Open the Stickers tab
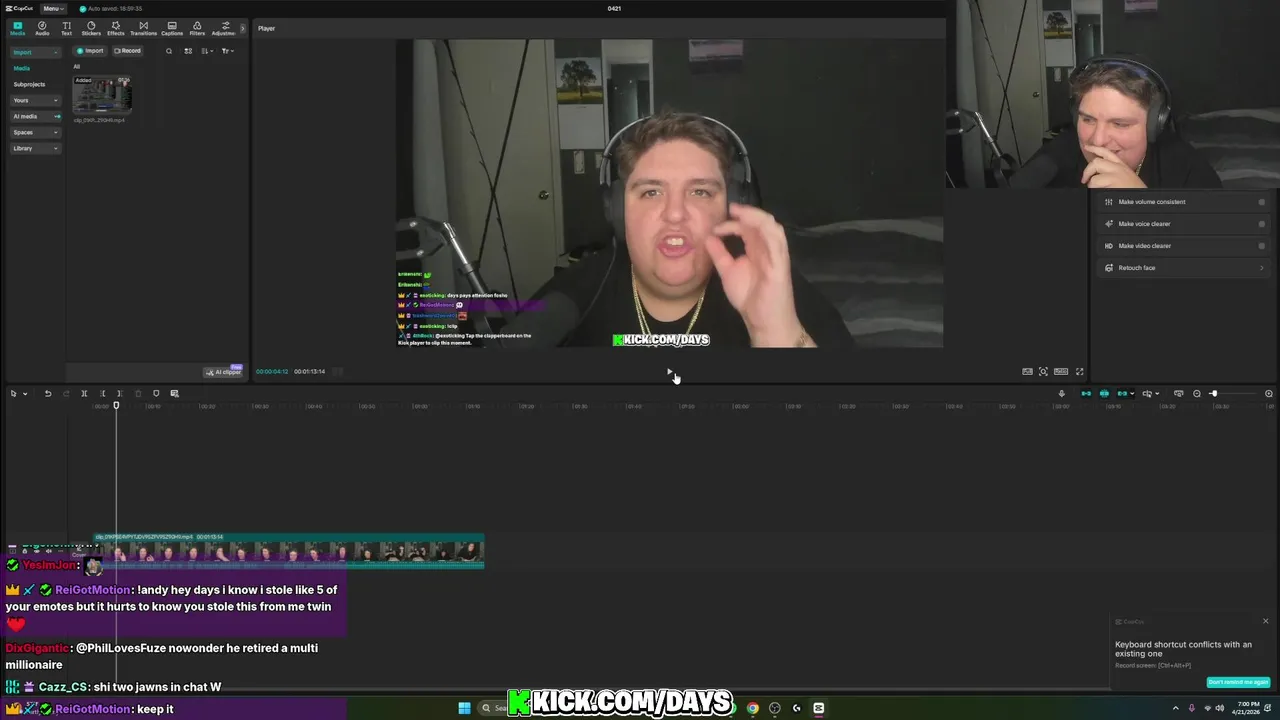Screen dimensions: 1280x720 [91, 28]
